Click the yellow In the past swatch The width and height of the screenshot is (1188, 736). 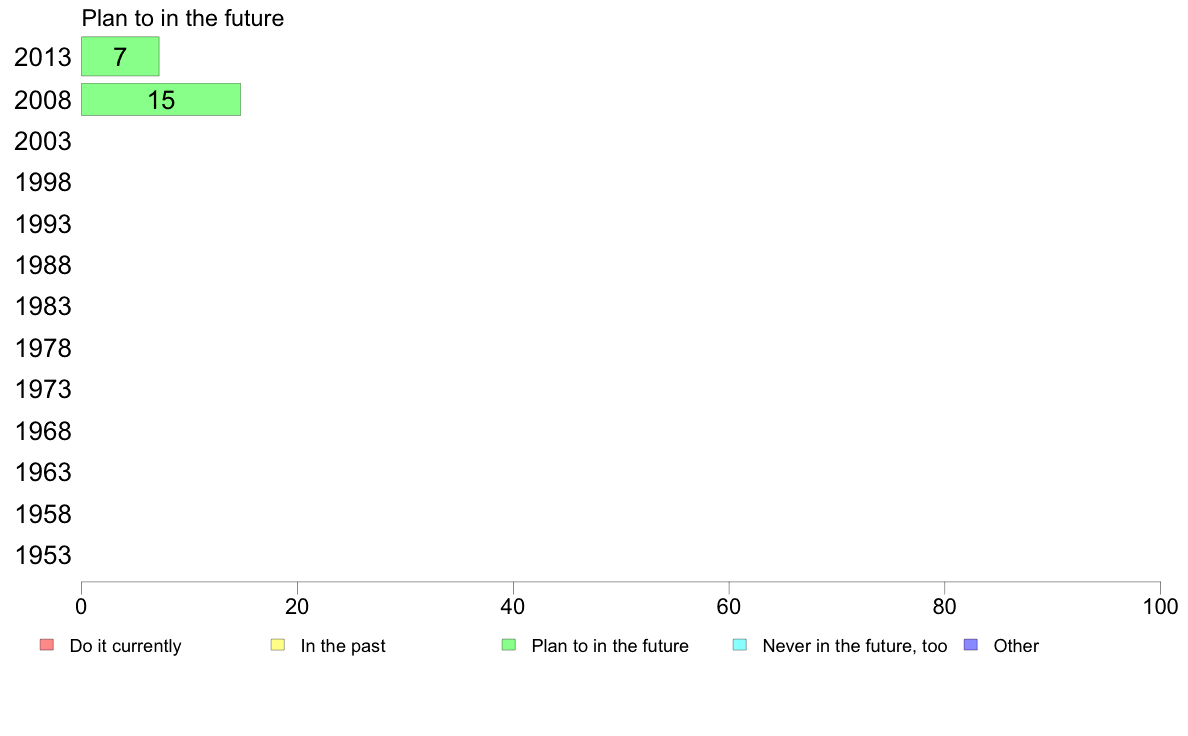[x=278, y=645]
